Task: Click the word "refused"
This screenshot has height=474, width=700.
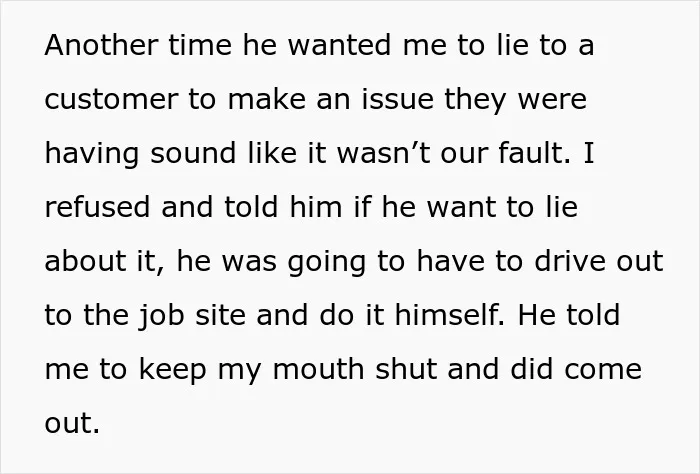Action: [x=97, y=207]
